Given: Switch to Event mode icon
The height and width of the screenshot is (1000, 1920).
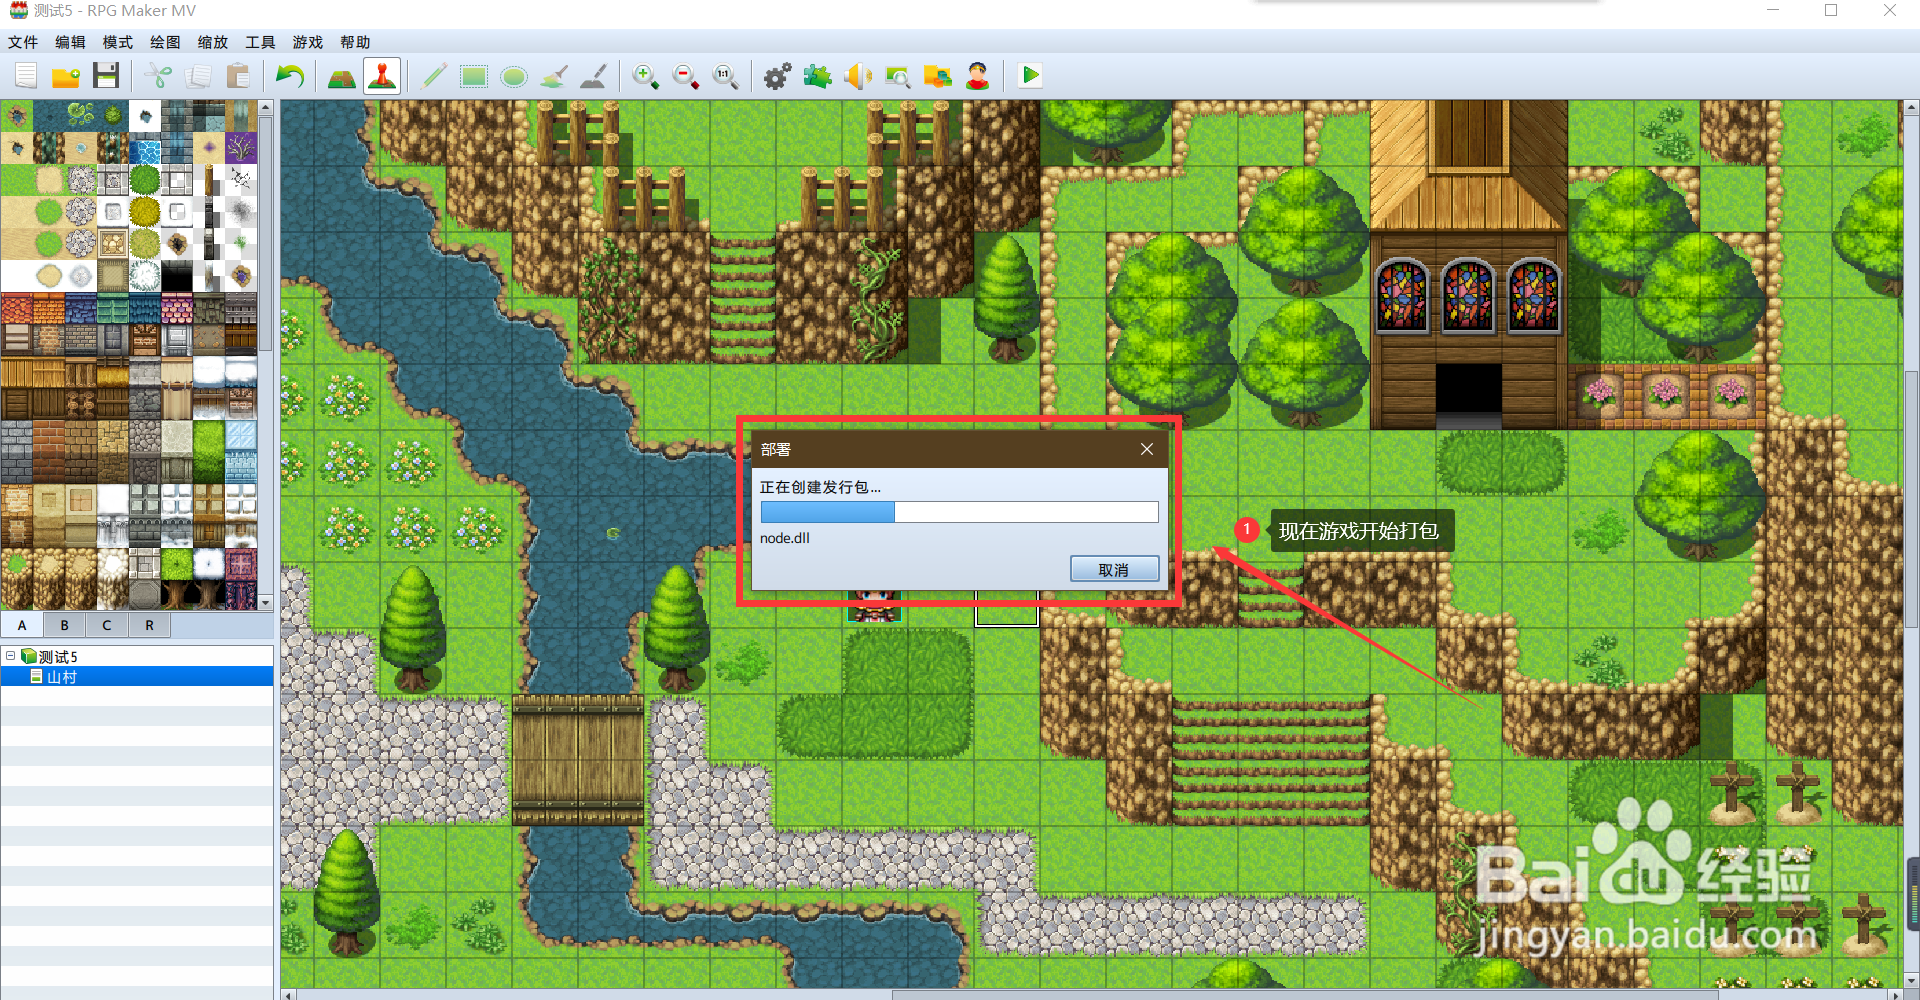Looking at the screenshot, I should [382, 76].
